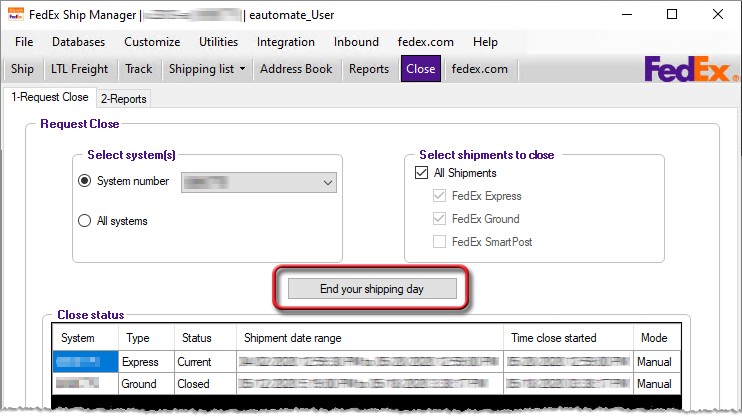Open the fedex.com menu in the menu bar
The width and height of the screenshot is (742, 416).
click(425, 42)
